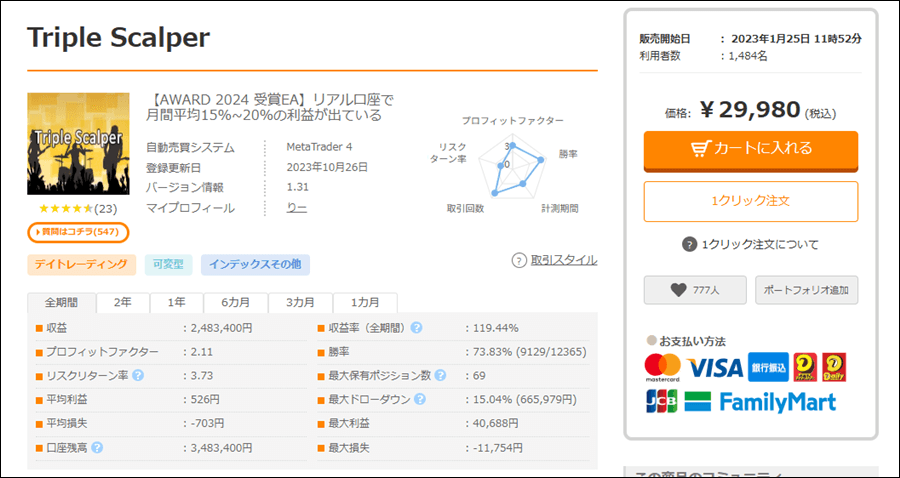Click the 最大保有ポジション数 value 69
This screenshot has width=900, height=478.
[x=479, y=376]
